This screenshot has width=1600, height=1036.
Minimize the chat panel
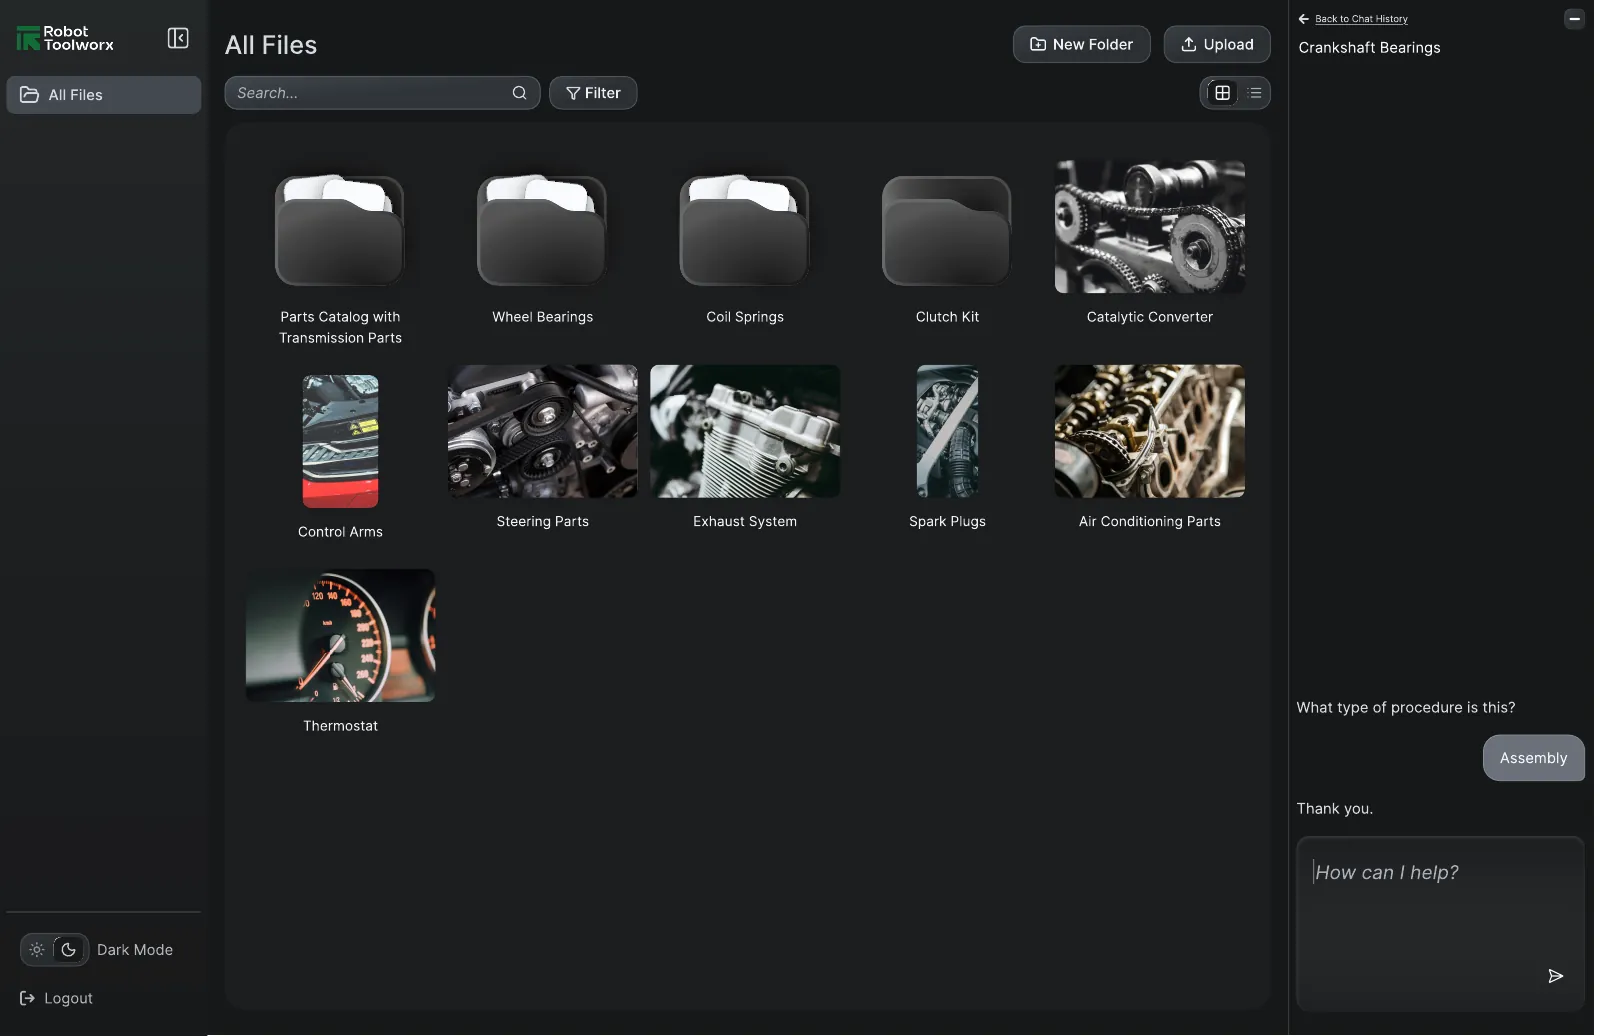[1574, 19]
